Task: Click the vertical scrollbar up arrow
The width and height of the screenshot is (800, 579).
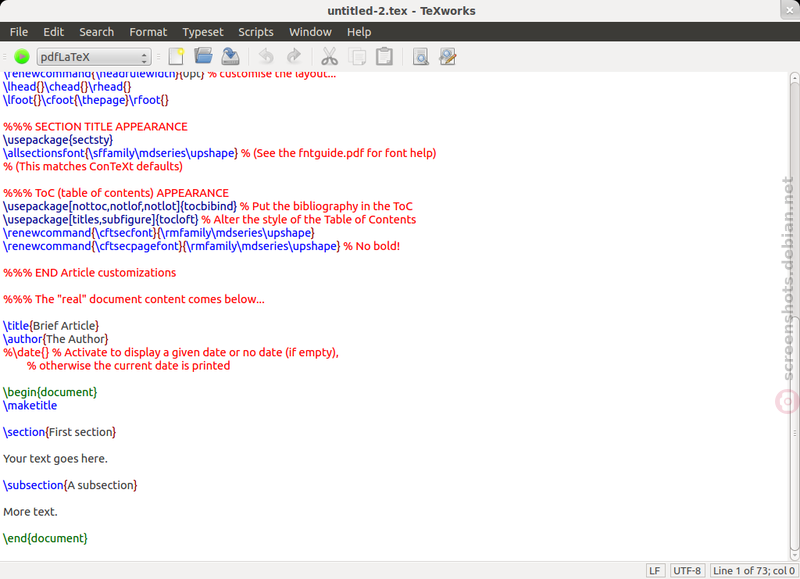Action: pyautogui.click(x=794, y=78)
